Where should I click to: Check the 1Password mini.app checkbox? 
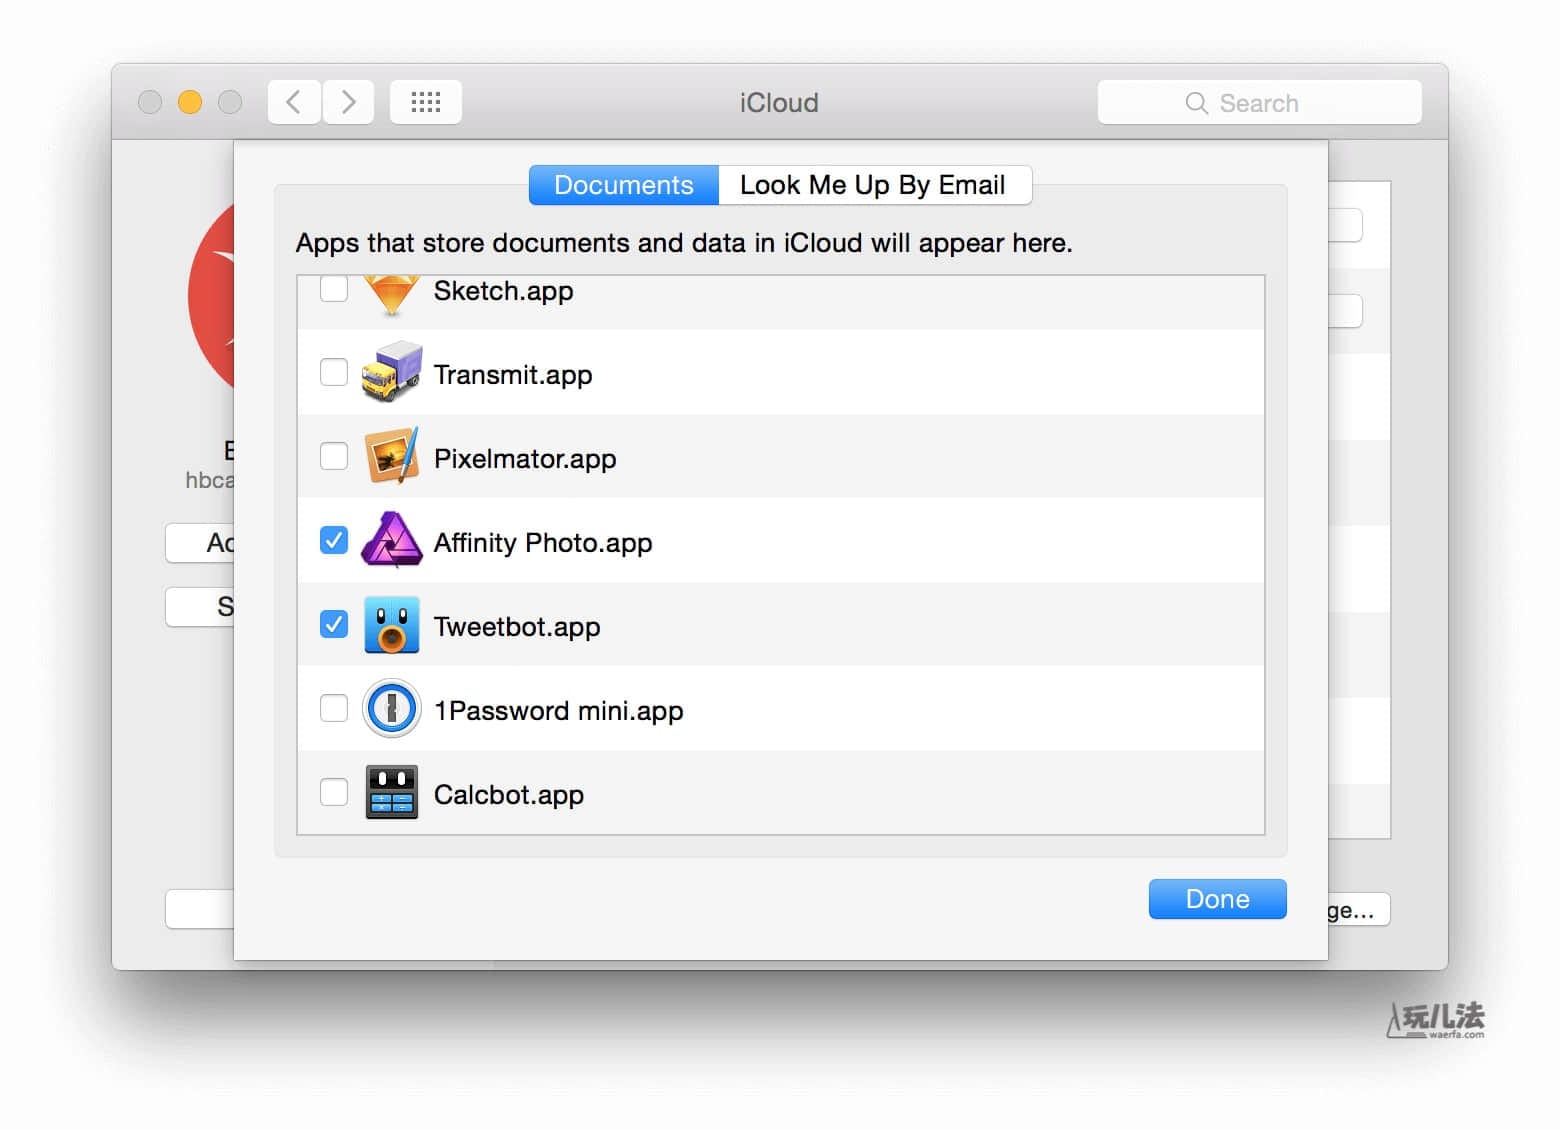tap(333, 708)
